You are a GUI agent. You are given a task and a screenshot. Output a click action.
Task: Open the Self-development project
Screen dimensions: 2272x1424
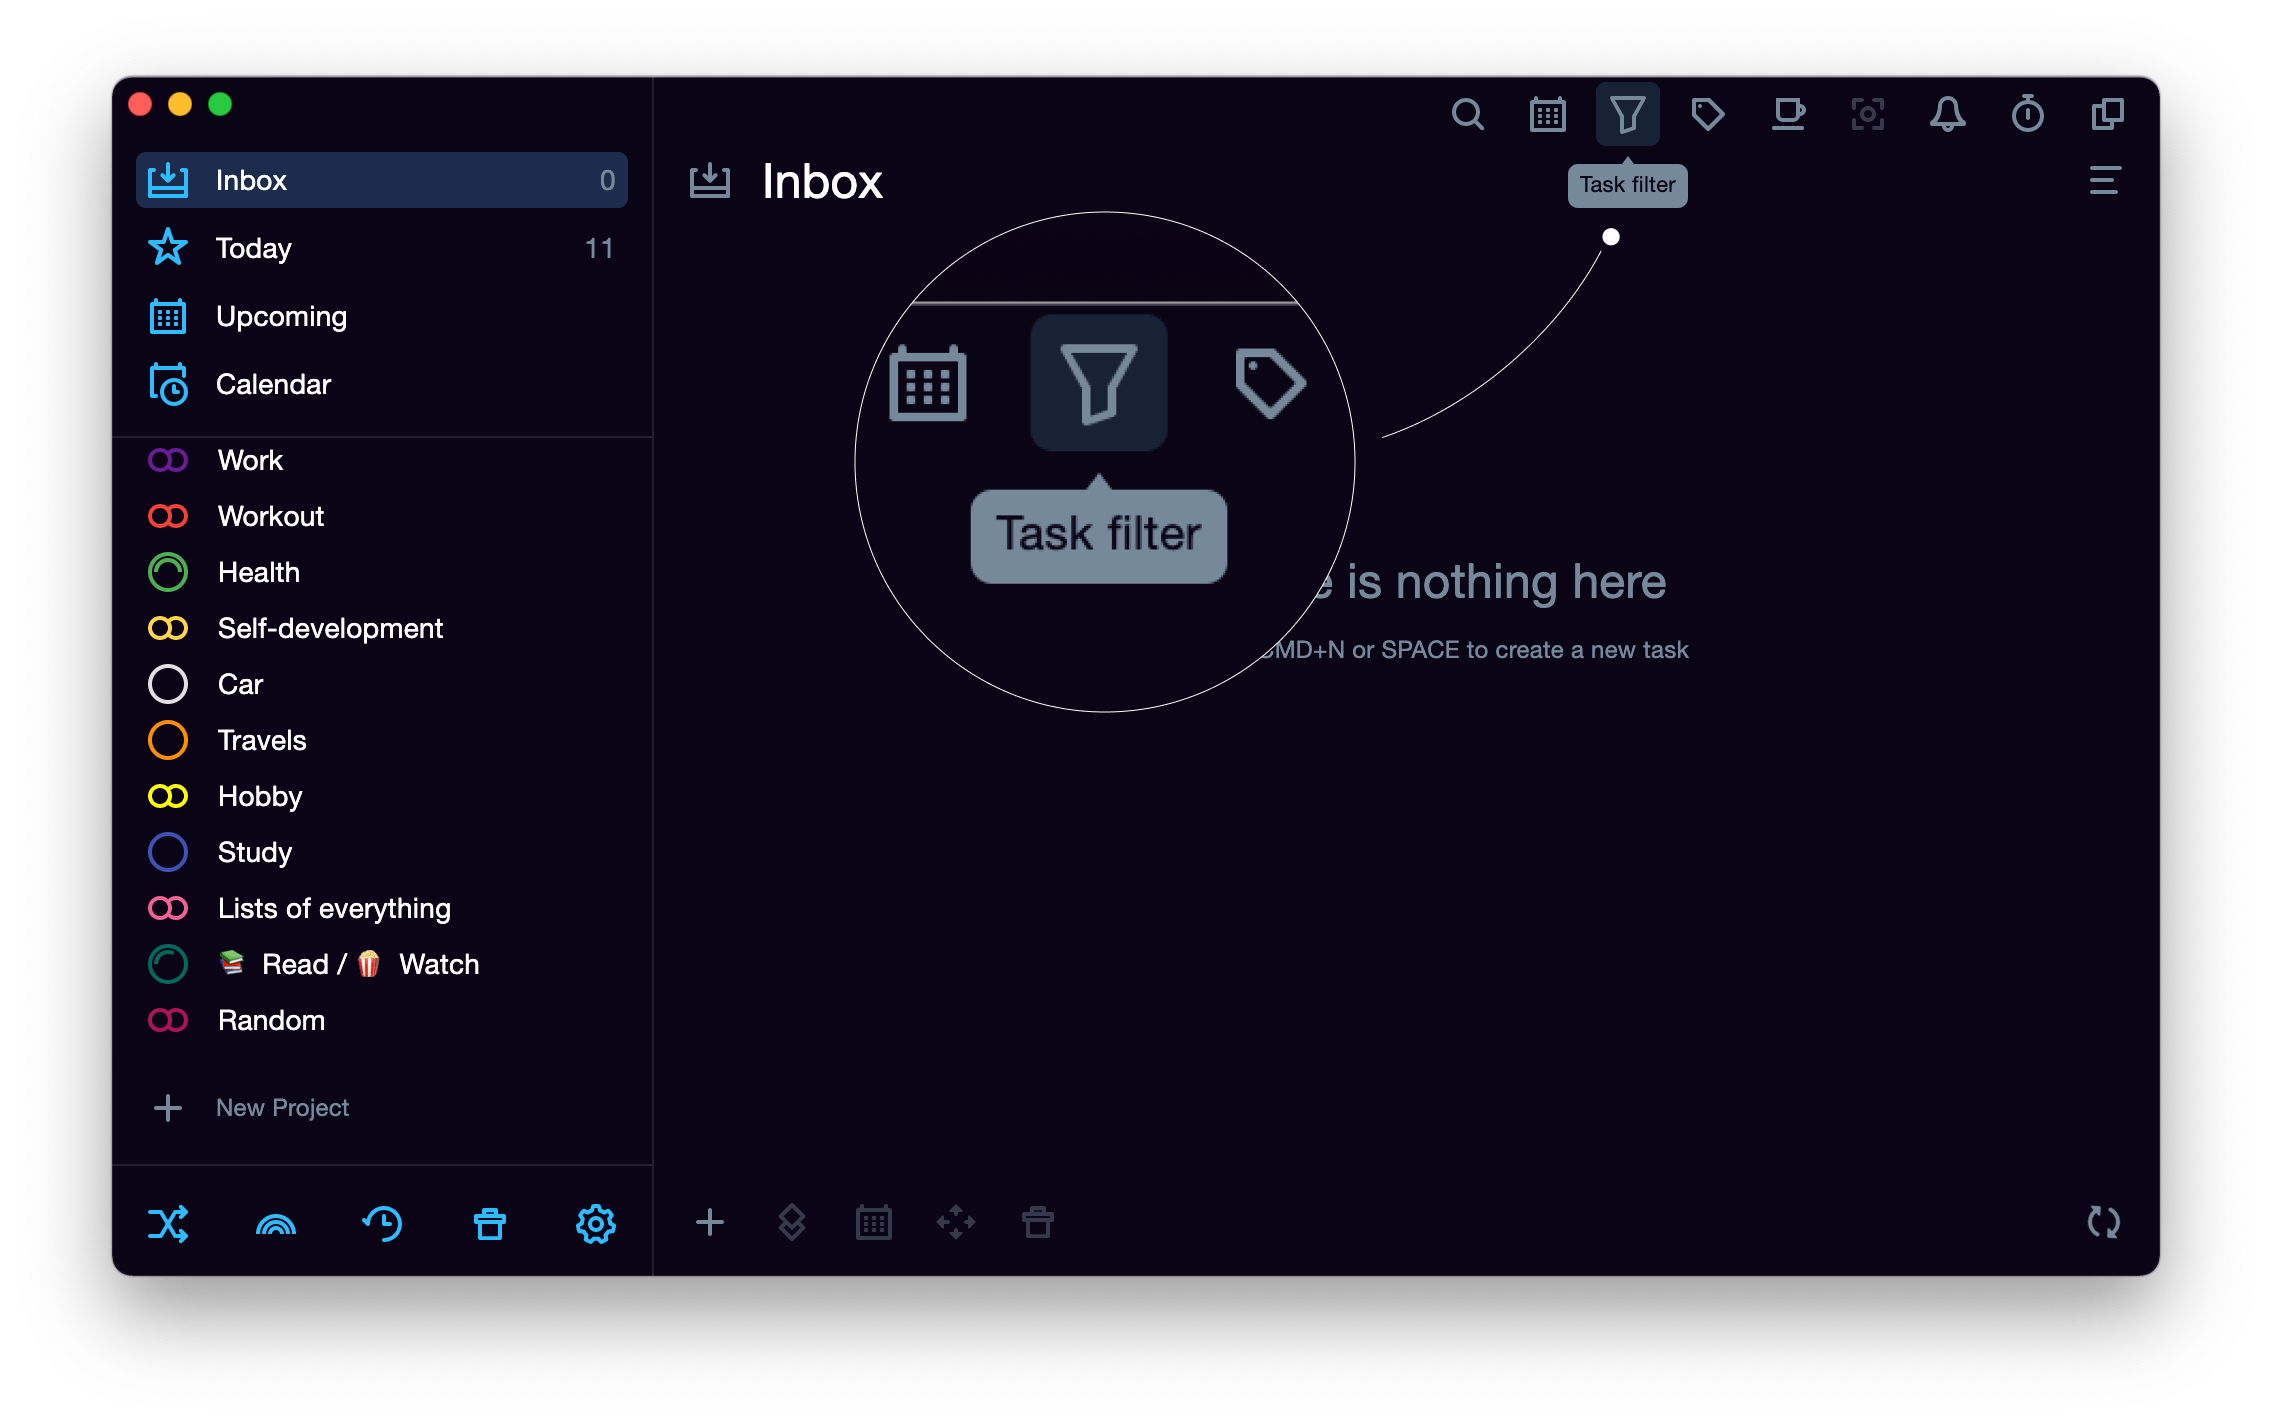click(x=330, y=628)
